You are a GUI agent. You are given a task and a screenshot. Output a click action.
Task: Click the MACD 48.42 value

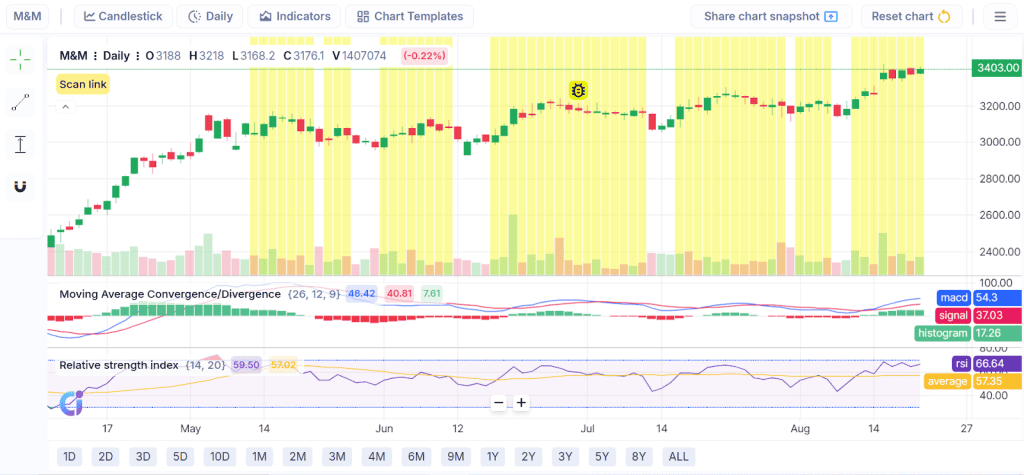(x=362, y=294)
